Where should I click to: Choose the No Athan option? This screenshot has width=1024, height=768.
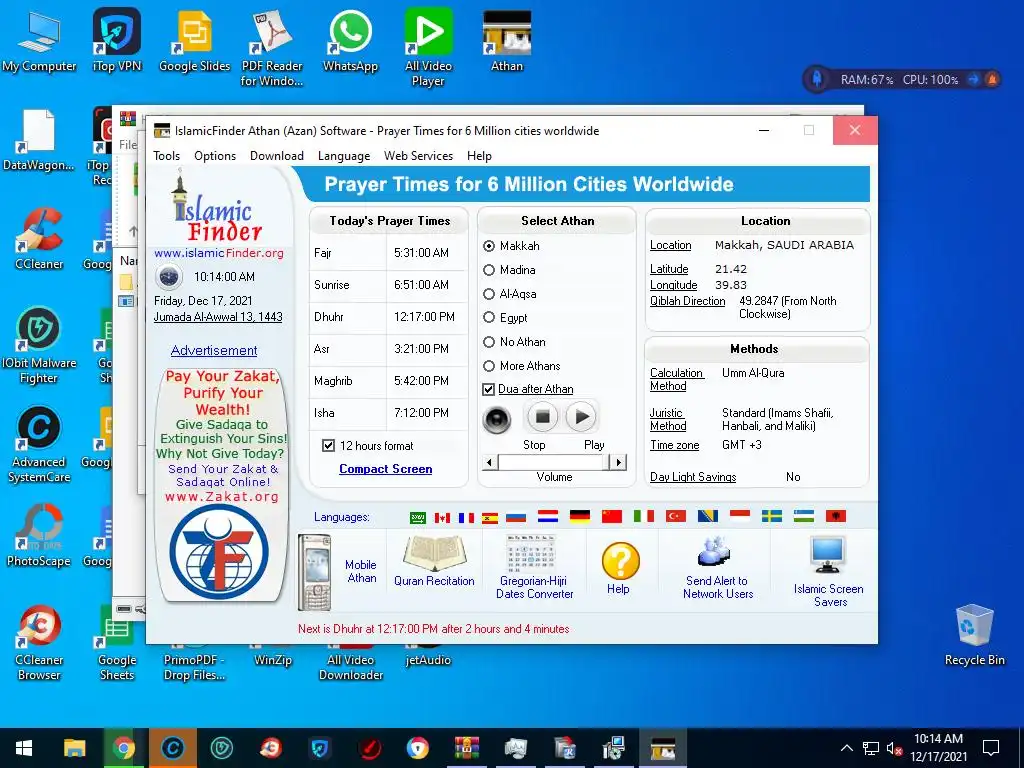tap(488, 342)
